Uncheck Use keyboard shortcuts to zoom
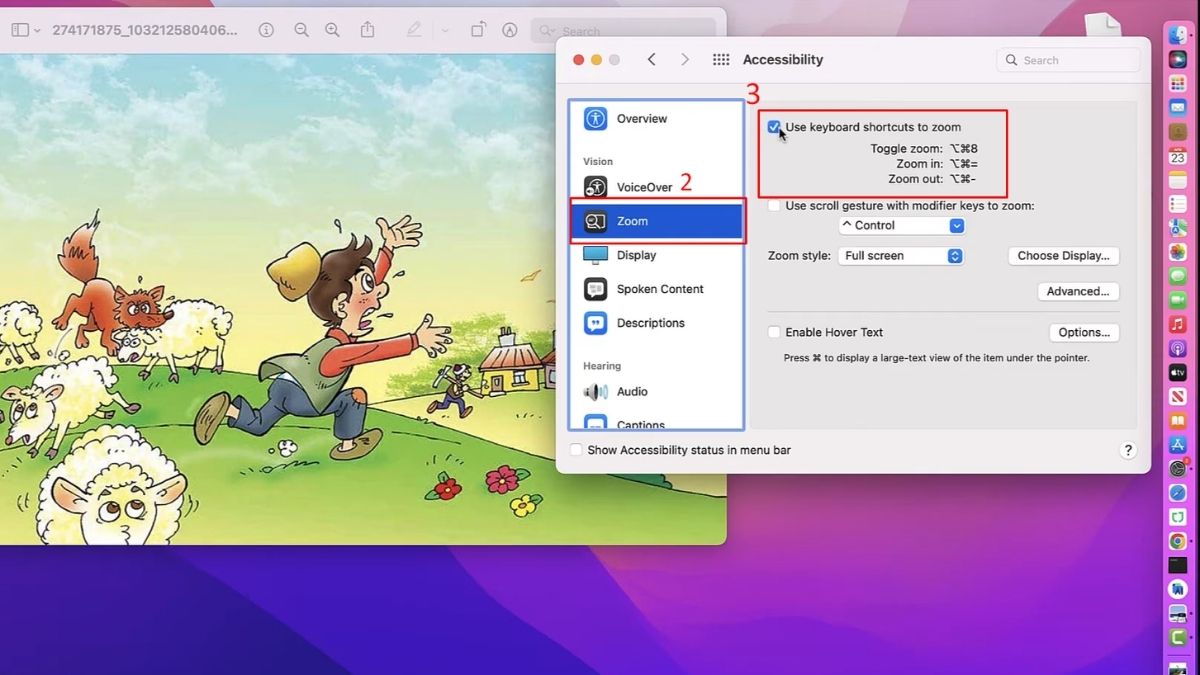The width and height of the screenshot is (1200, 675). [774, 127]
